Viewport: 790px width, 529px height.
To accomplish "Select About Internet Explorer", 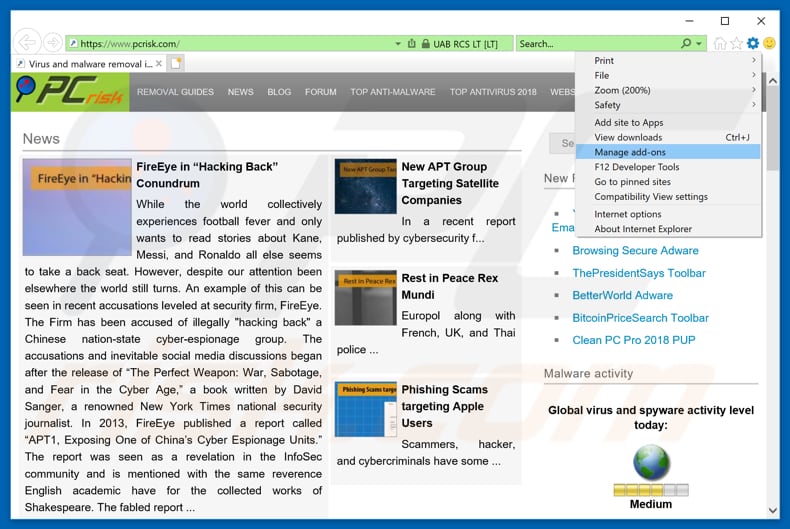I will (x=668, y=229).
